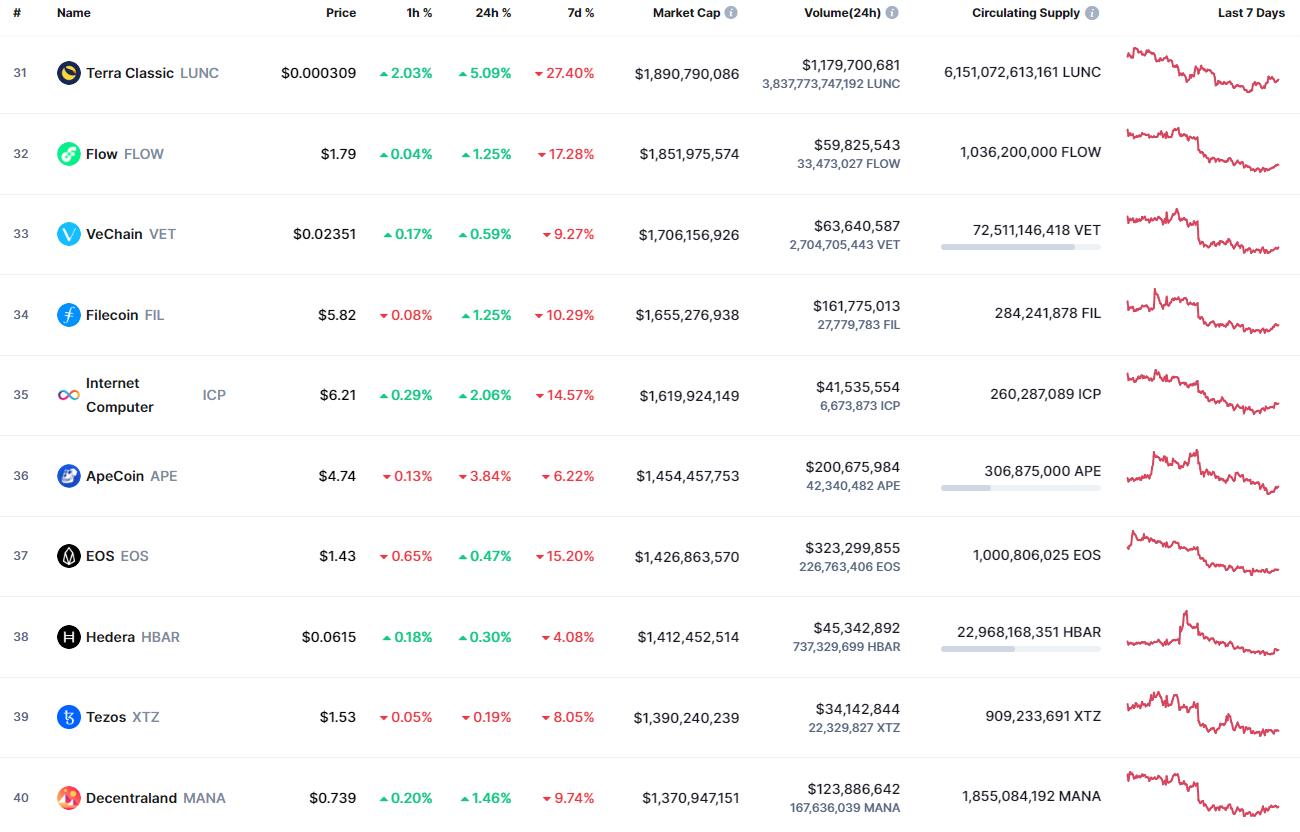This screenshot has height=832, width=1300.
Task: Open ApeCoin 7-day price chart
Action: (x=1203, y=472)
